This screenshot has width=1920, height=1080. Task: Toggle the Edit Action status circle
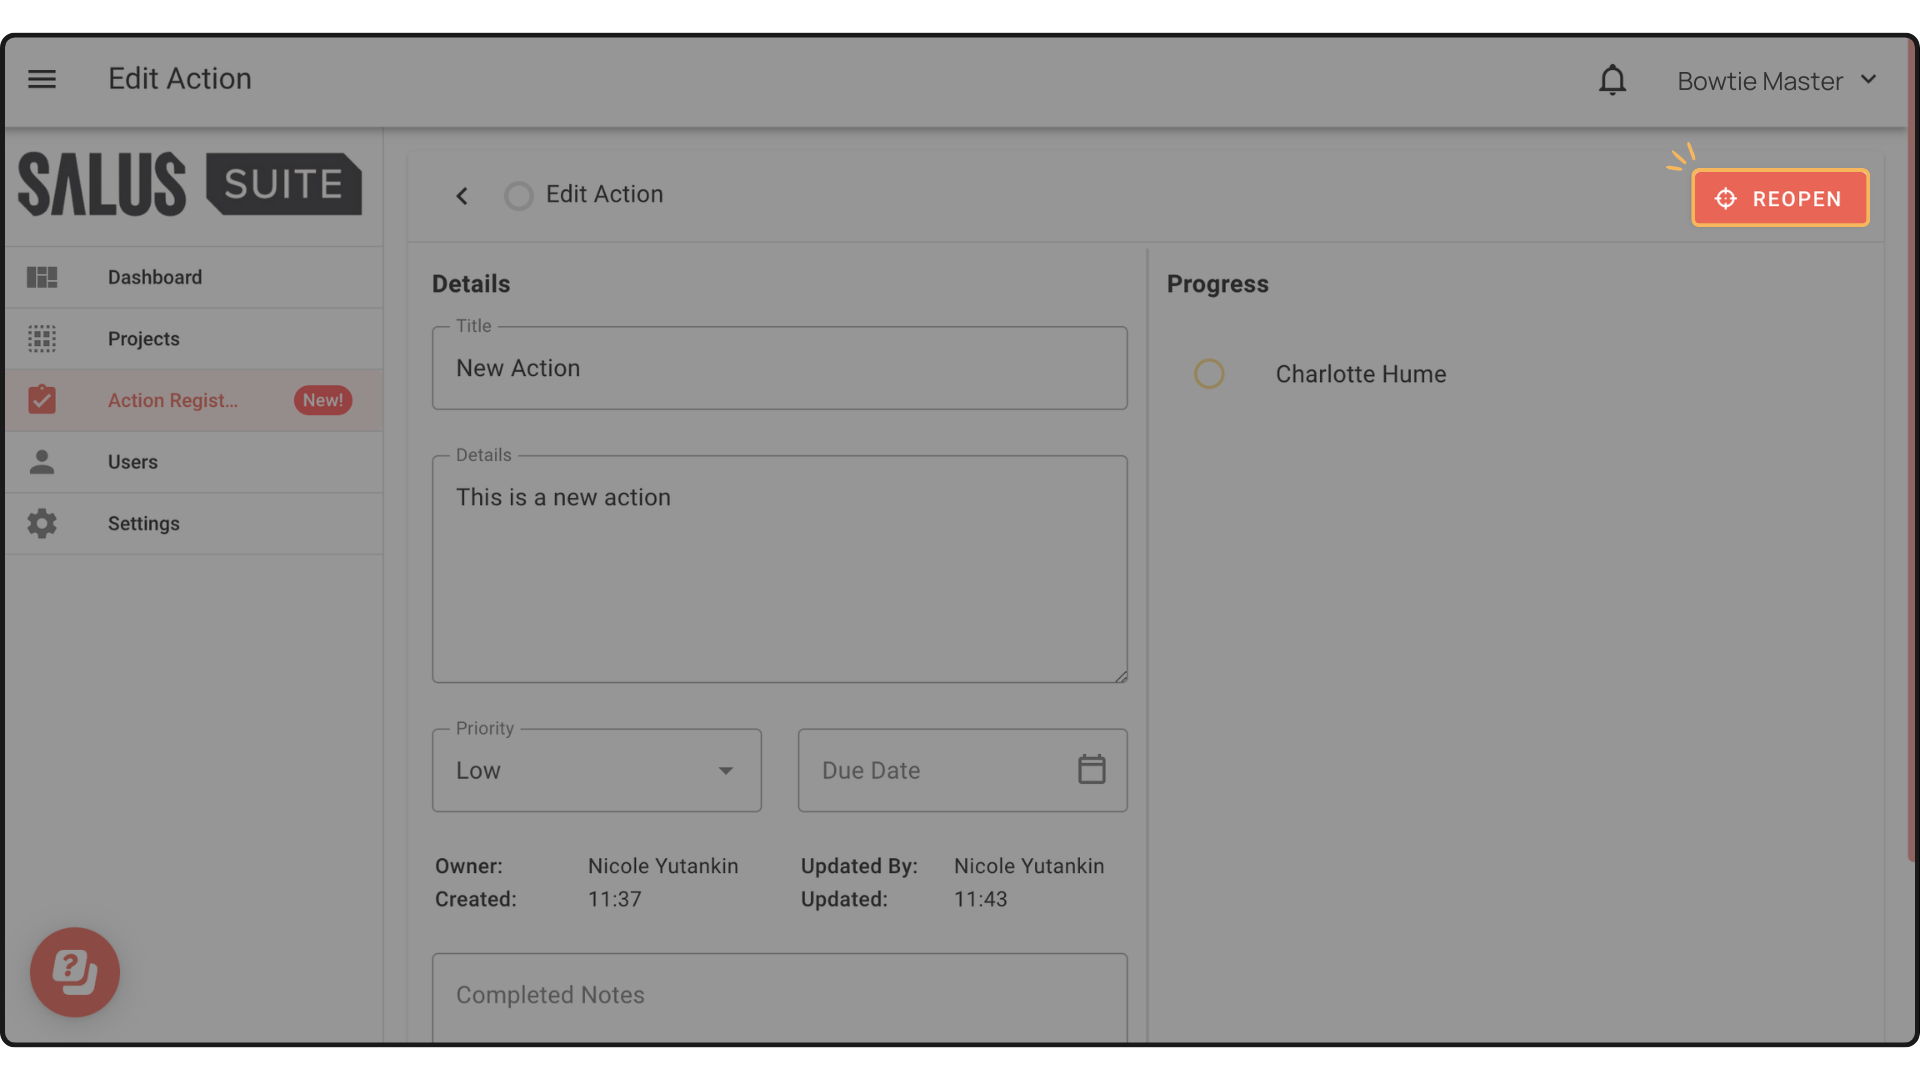pos(519,196)
